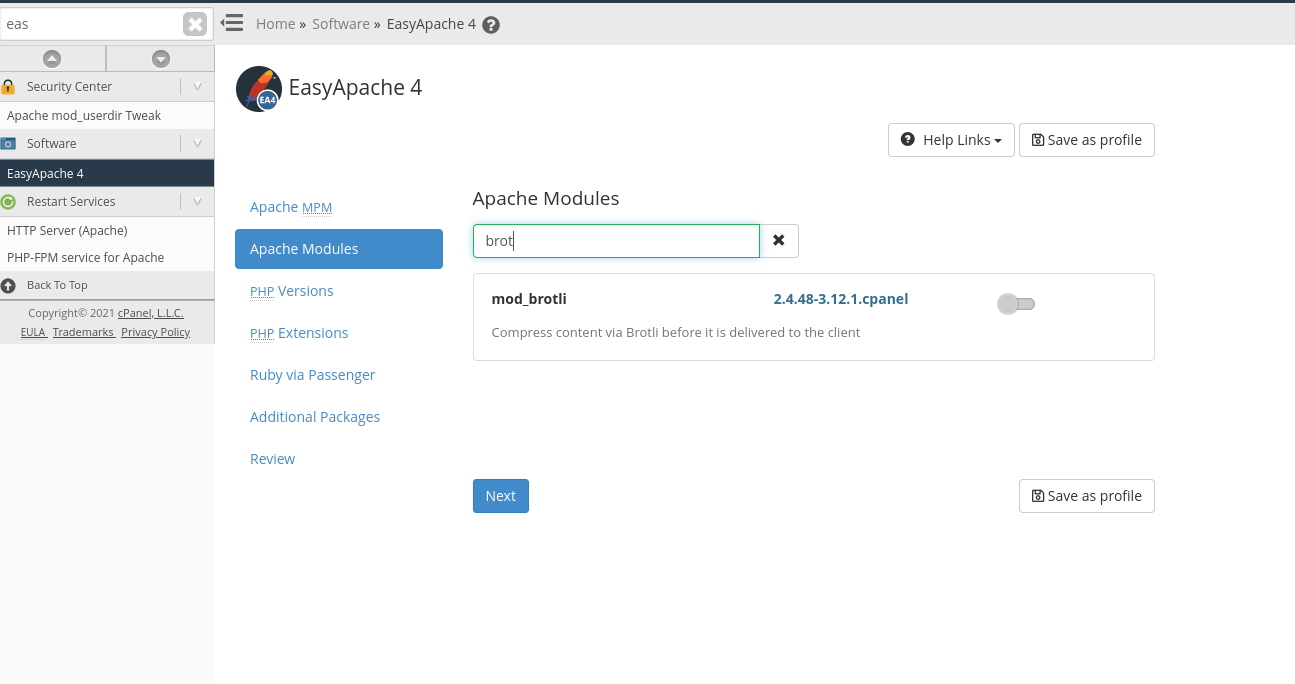The width and height of the screenshot is (1295, 684).
Task: Open the EasyApache 4 help question icon
Action: (x=491, y=25)
